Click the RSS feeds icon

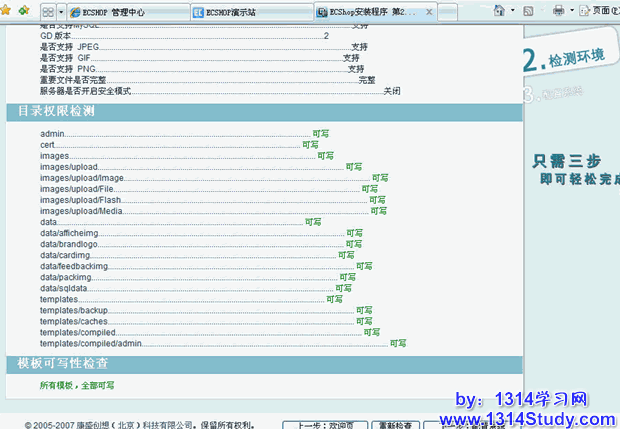[x=530, y=11]
